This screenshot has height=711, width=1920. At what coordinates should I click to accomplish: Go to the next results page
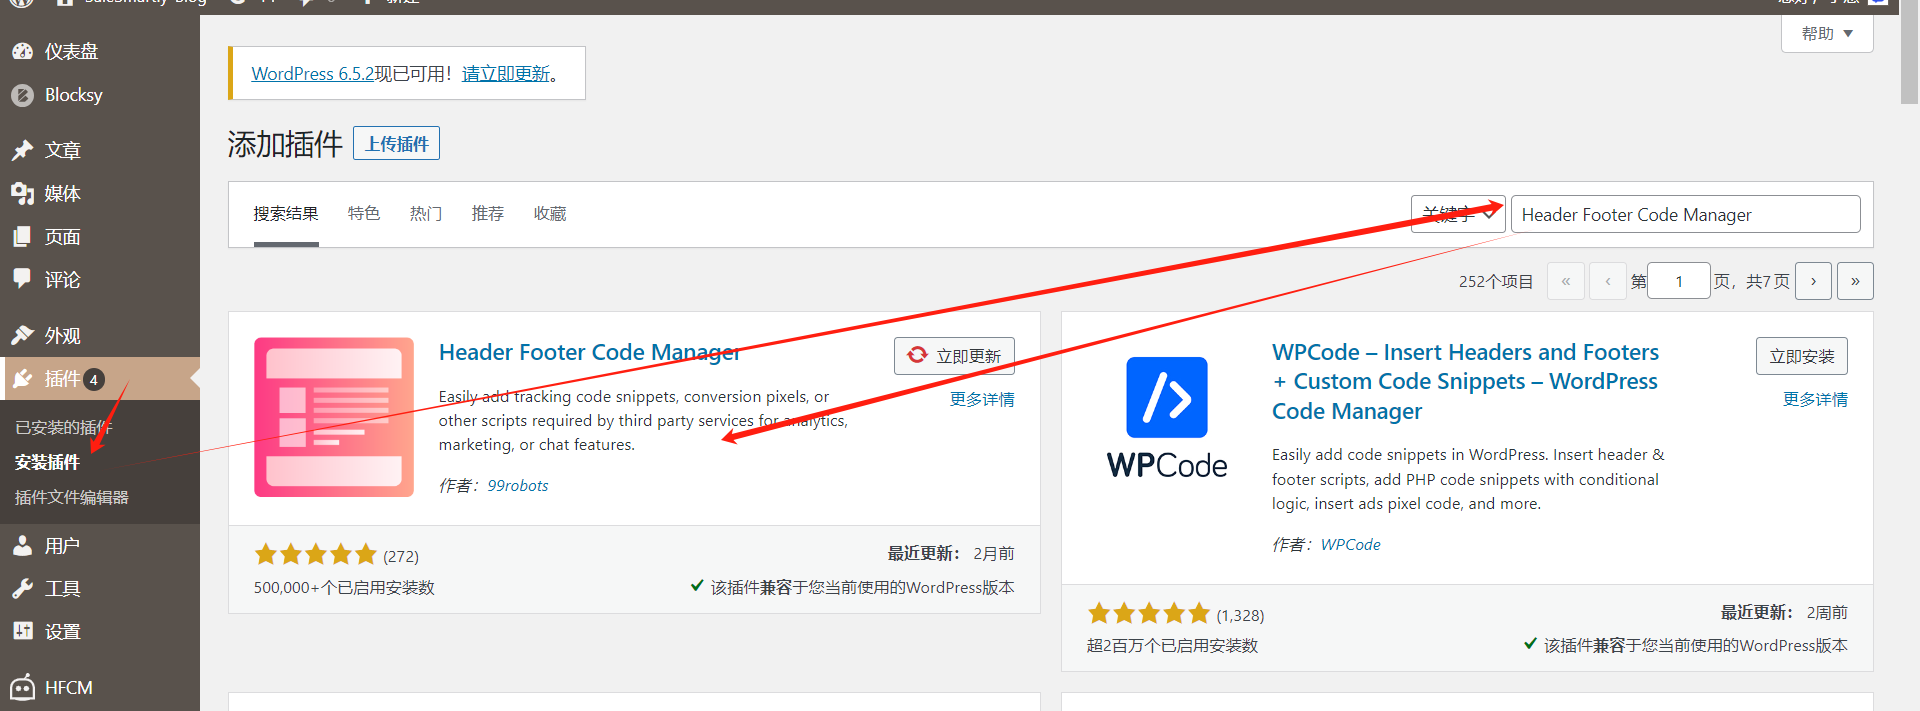pyautogui.click(x=1813, y=281)
